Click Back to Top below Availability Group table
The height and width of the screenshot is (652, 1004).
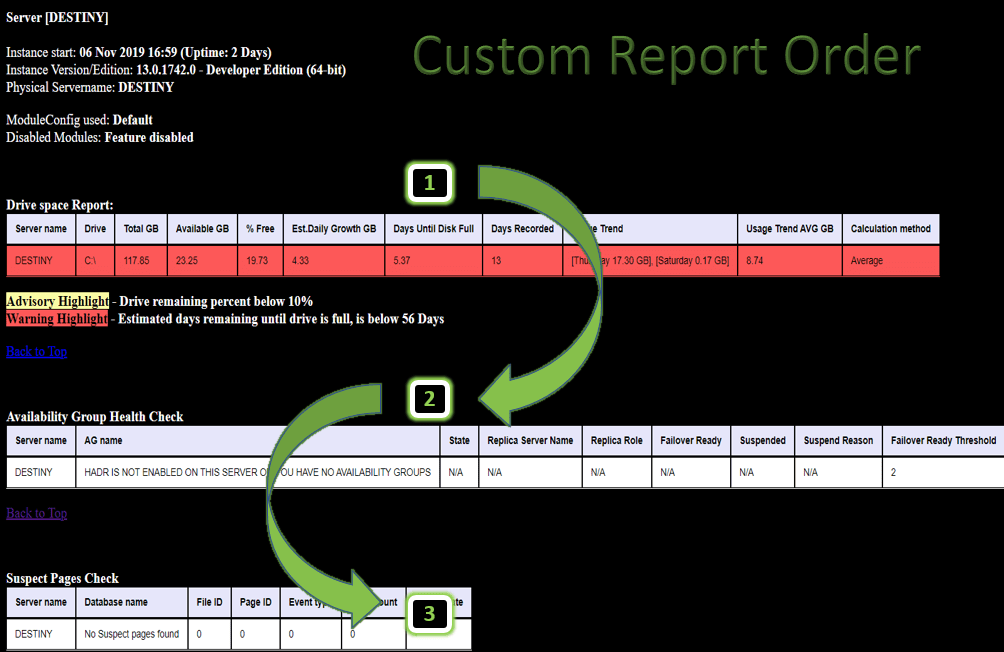pyautogui.click(x=36, y=513)
